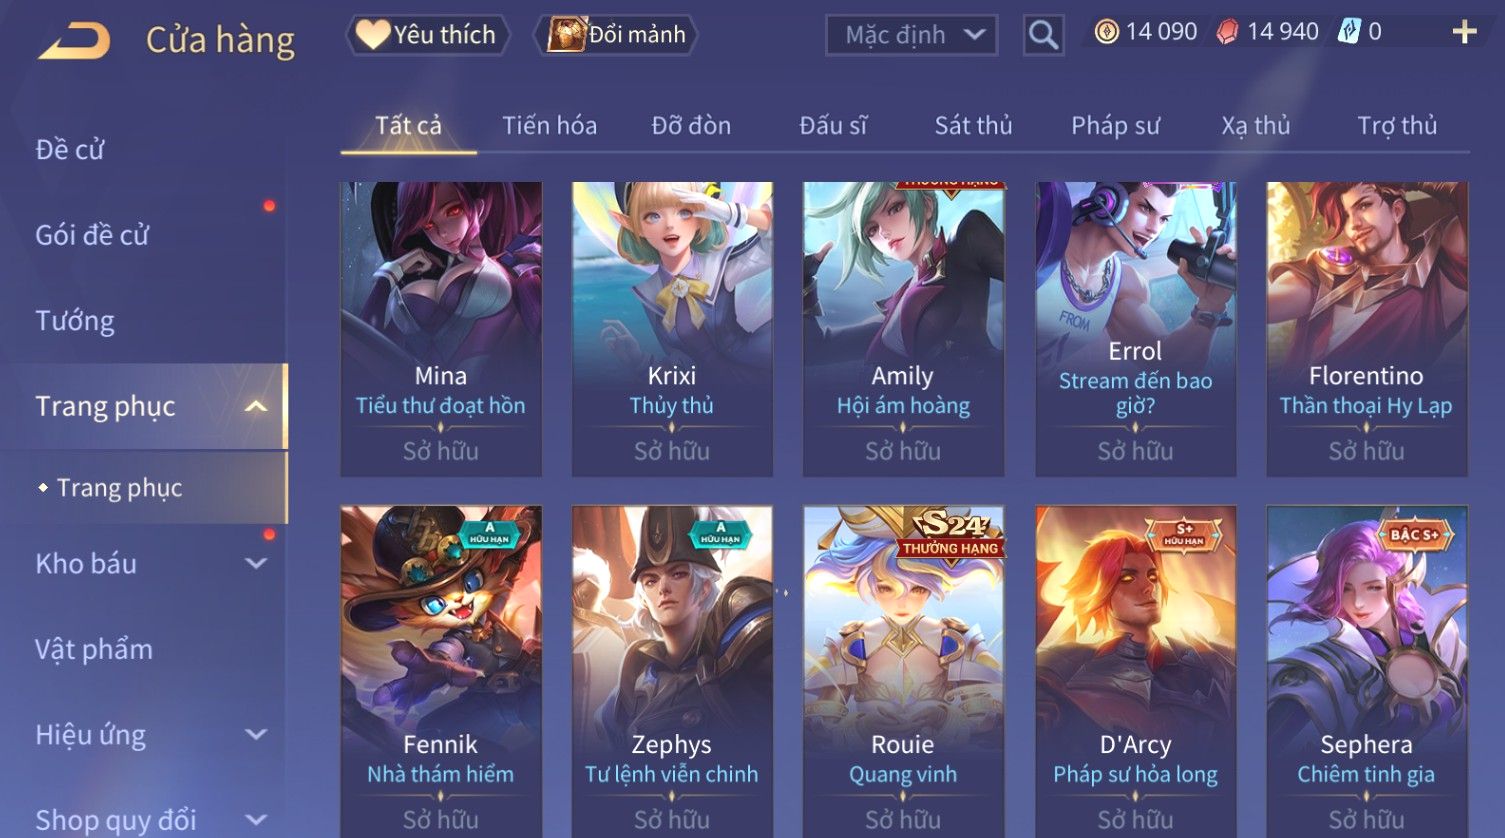Viewport: 1505px width, 838px height.
Task: Switch to the Tiến hóa tab
Action: 549,126
